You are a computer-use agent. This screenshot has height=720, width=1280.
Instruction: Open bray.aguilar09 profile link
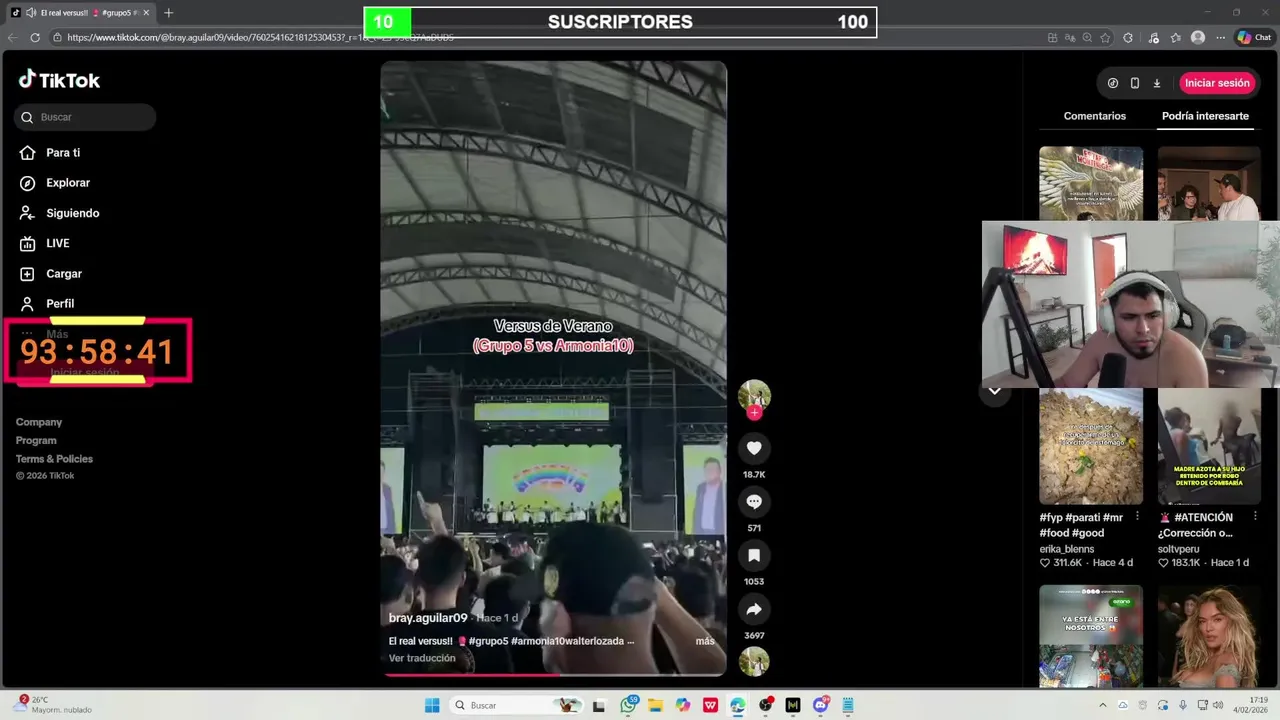click(x=428, y=618)
